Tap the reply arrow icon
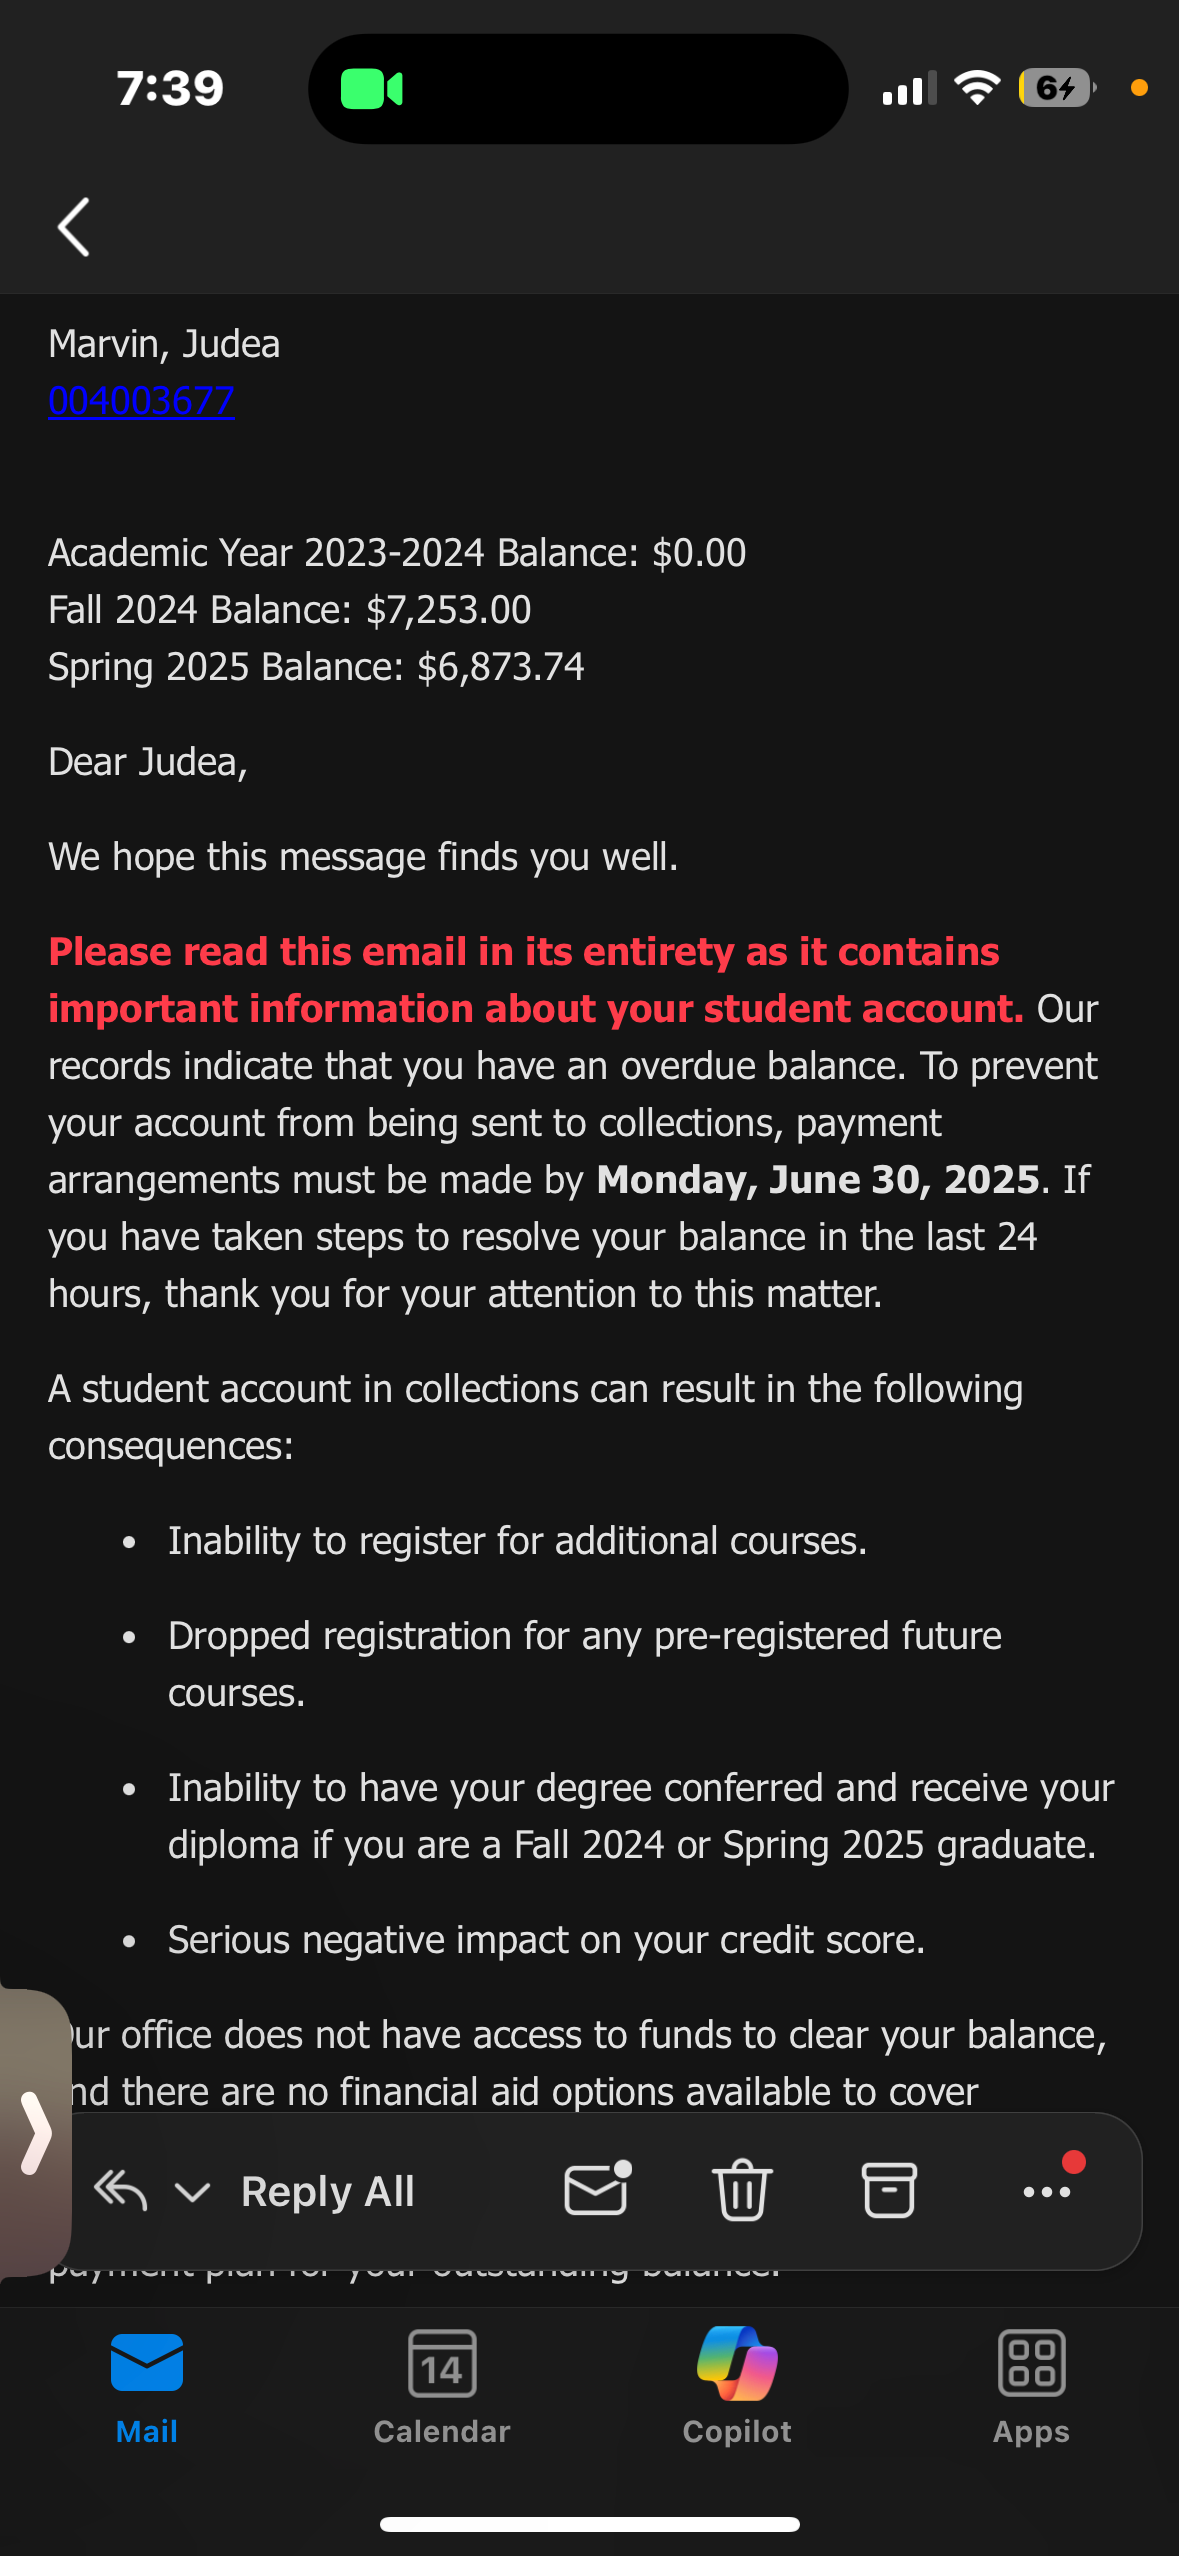The image size is (1179, 2556). [121, 2191]
